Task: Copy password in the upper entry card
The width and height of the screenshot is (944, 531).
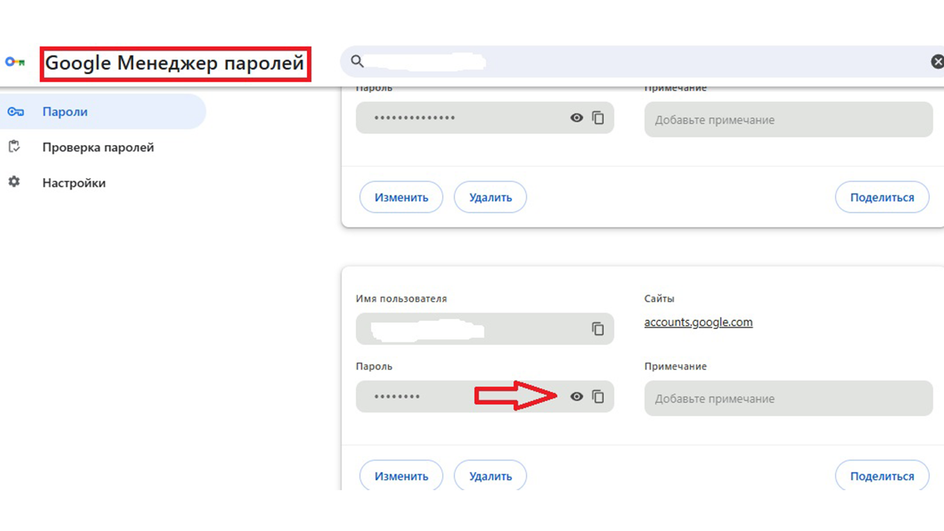Action: 598,118
